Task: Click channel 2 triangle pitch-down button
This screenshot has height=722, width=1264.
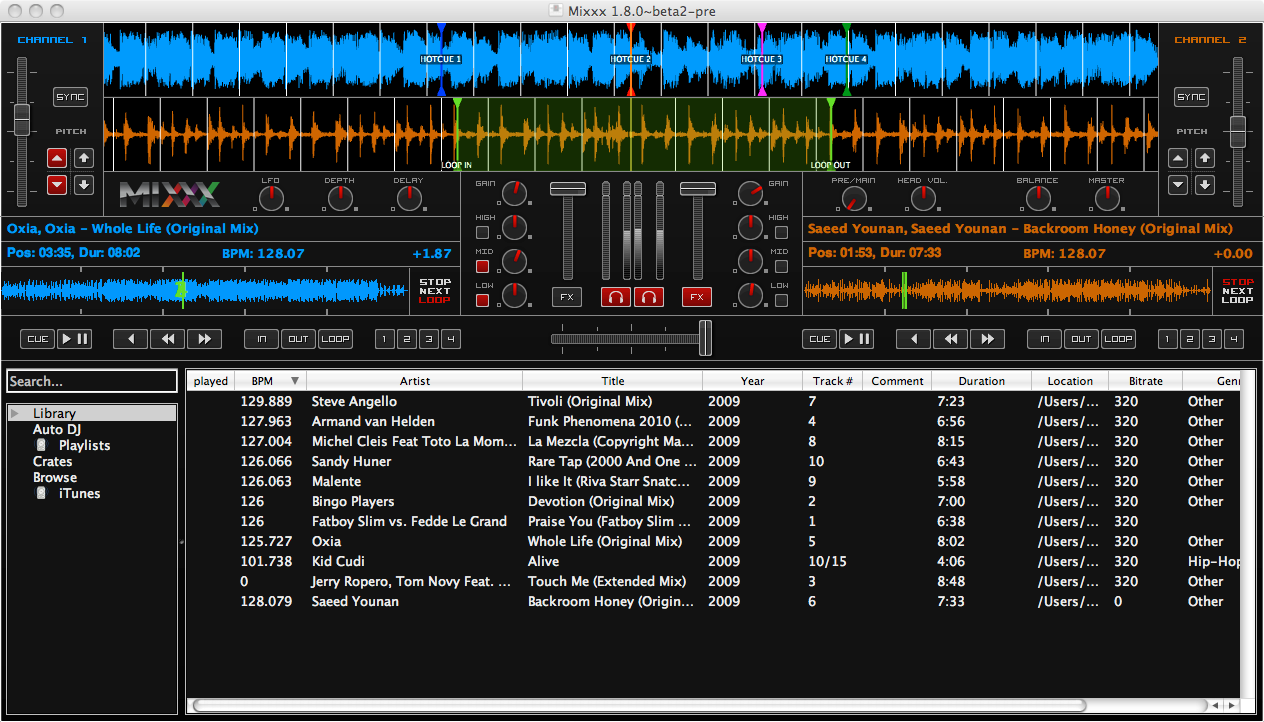Action: click(1179, 184)
